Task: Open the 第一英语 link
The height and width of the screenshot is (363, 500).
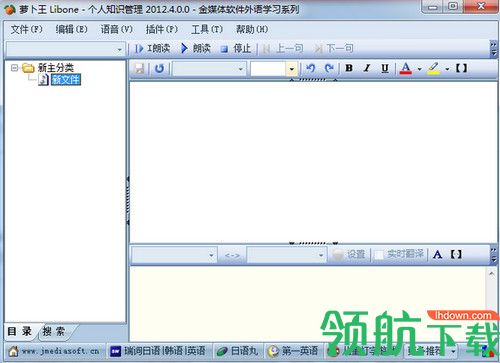Action: pyautogui.click(x=293, y=351)
